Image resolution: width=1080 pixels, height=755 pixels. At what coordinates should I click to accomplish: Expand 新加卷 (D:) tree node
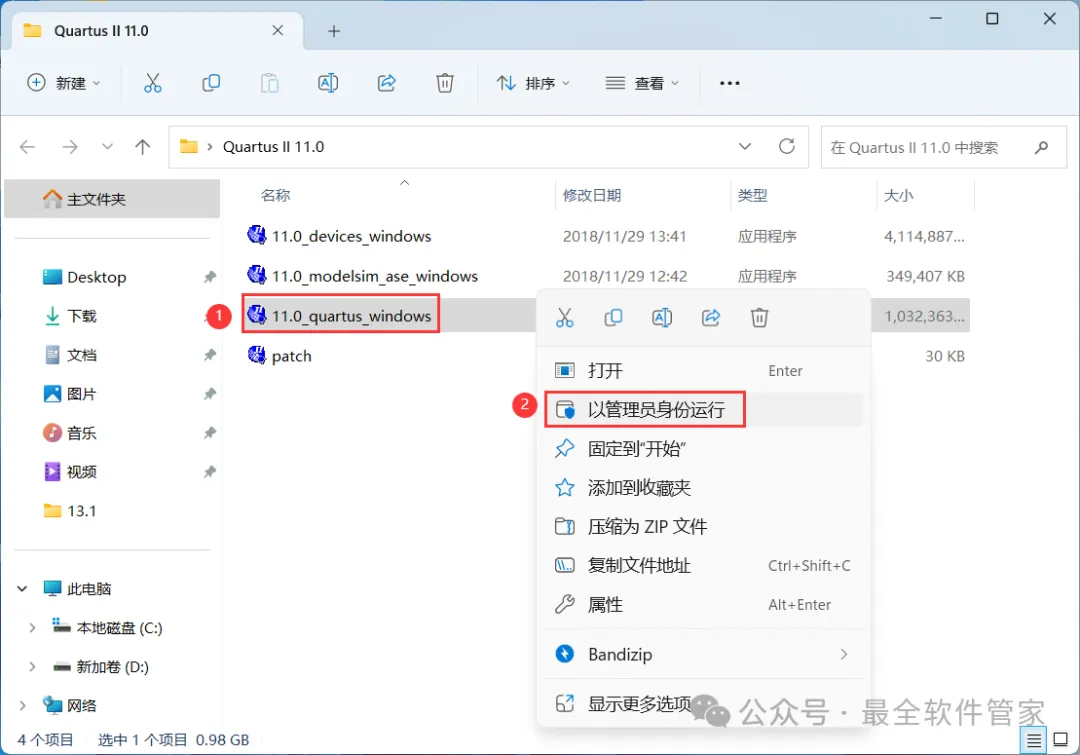pyautogui.click(x=32, y=667)
